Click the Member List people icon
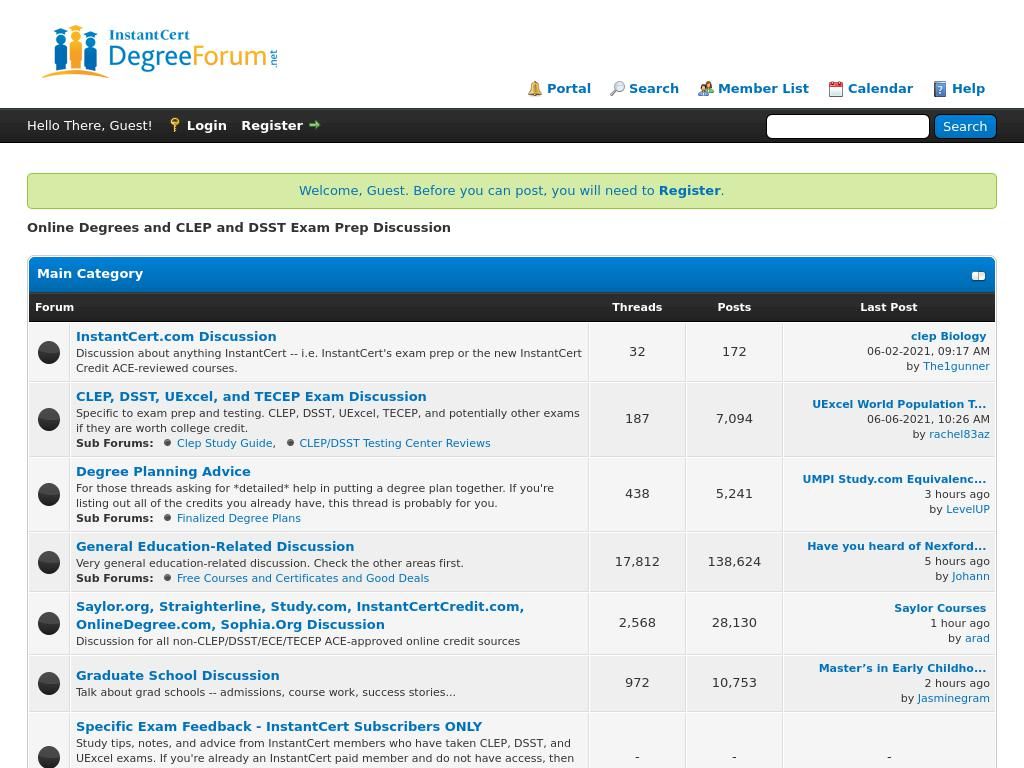Image resolution: width=1024 pixels, height=768 pixels. tap(705, 89)
